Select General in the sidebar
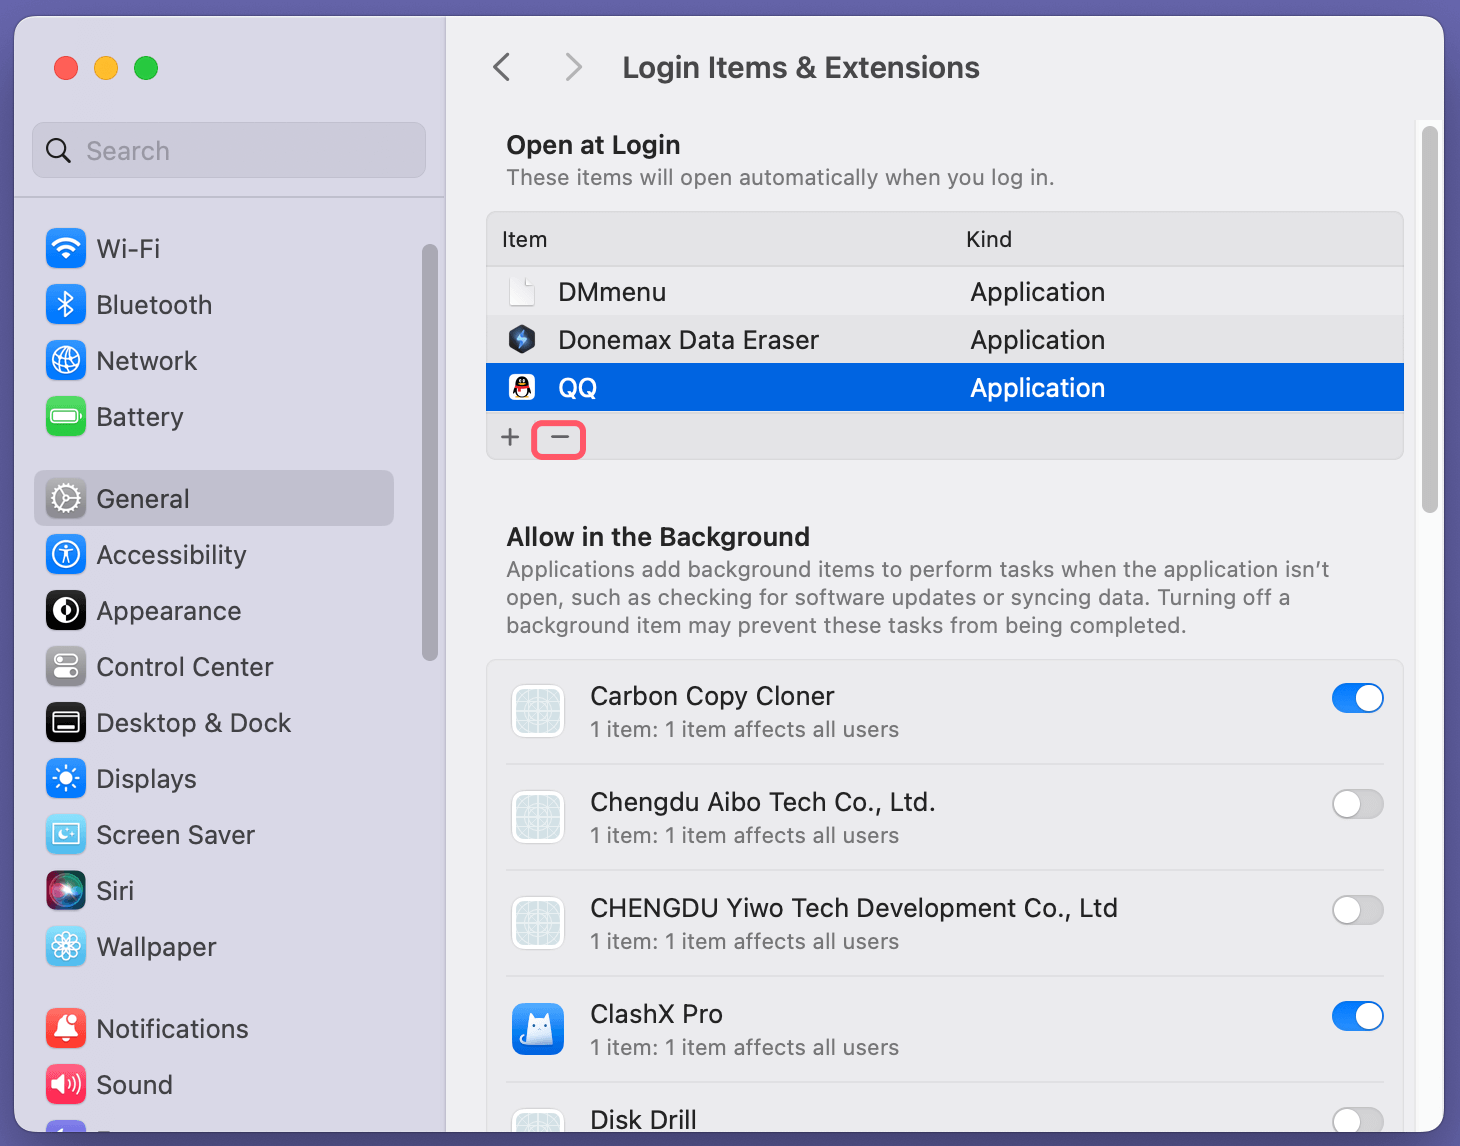The height and width of the screenshot is (1146, 1460). point(142,498)
